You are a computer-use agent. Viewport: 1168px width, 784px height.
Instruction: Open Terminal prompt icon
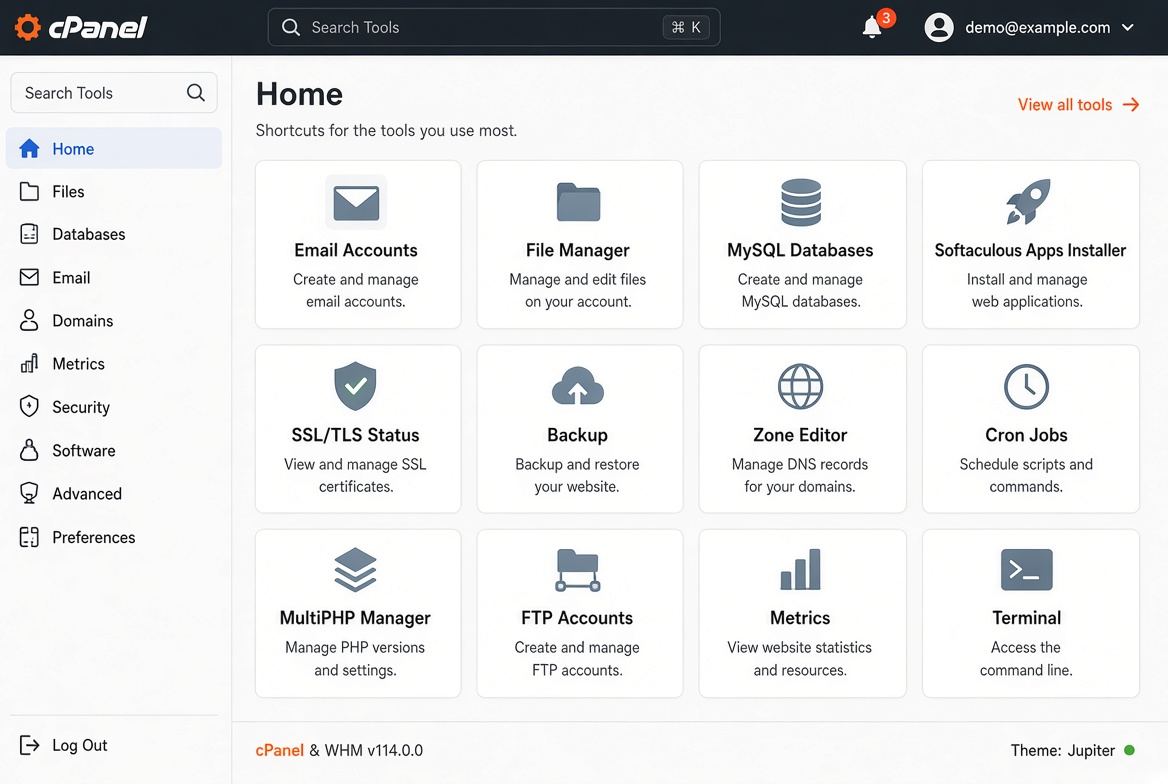tap(1026, 569)
